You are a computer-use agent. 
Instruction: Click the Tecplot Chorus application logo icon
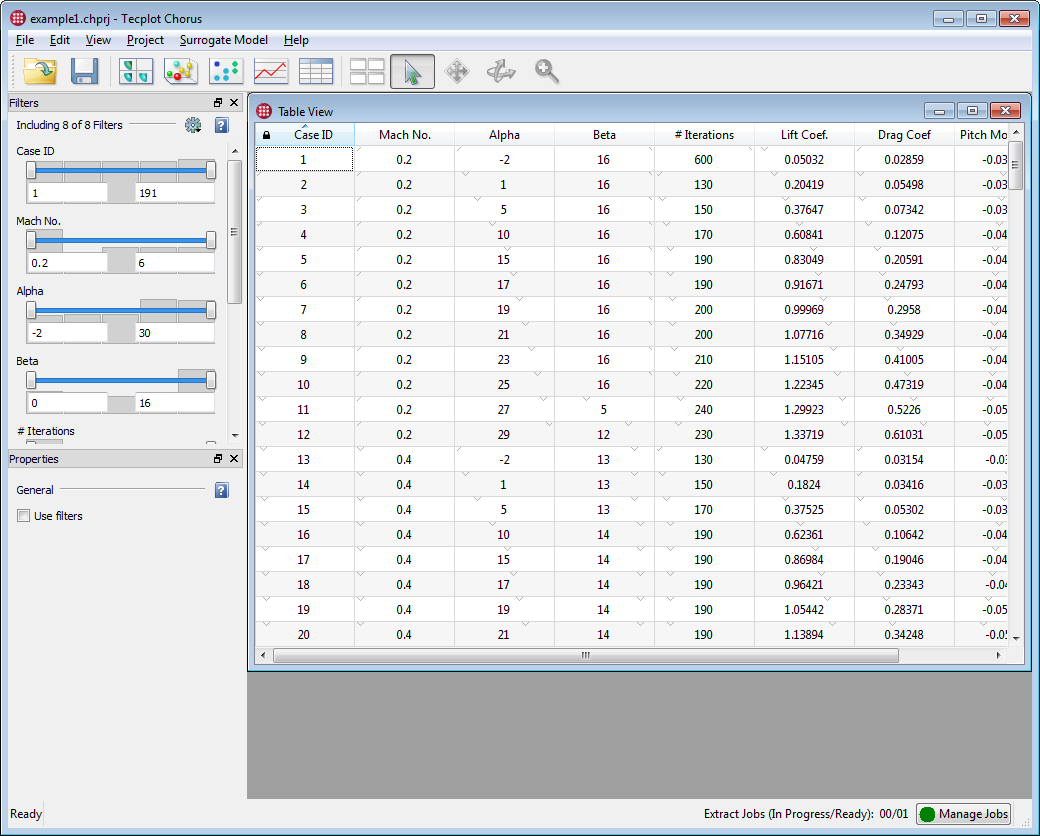18,19
